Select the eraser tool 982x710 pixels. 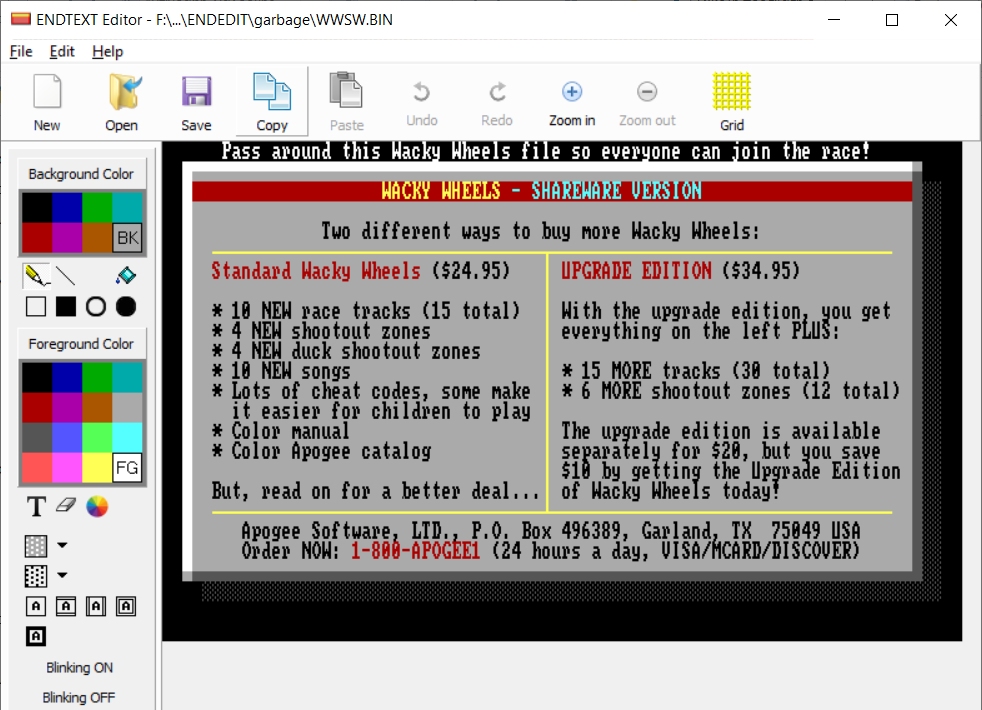pos(66,505)
